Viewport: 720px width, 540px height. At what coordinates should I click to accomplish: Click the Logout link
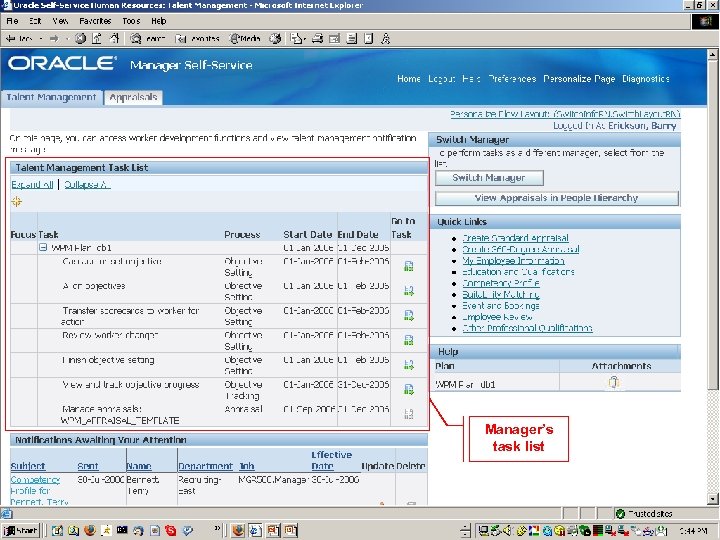click(441, 79)
